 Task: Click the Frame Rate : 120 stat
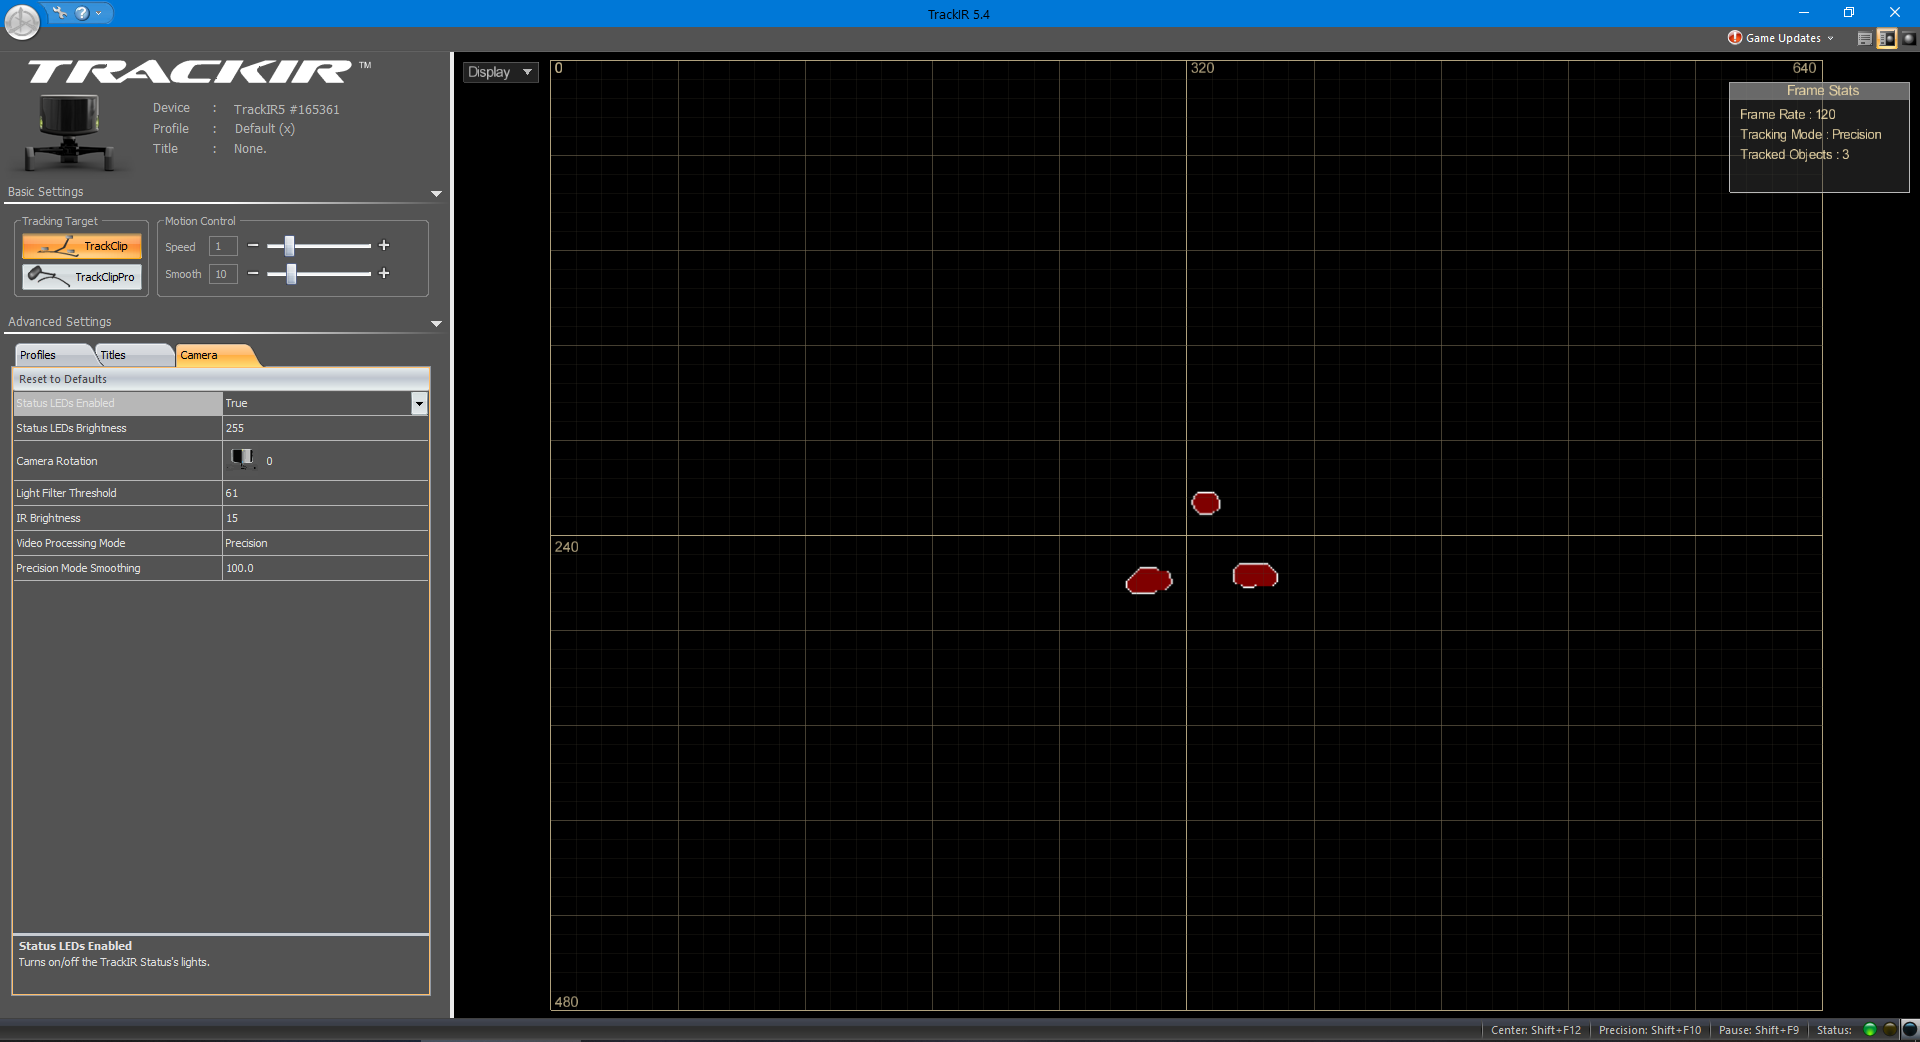point(1787,115)
